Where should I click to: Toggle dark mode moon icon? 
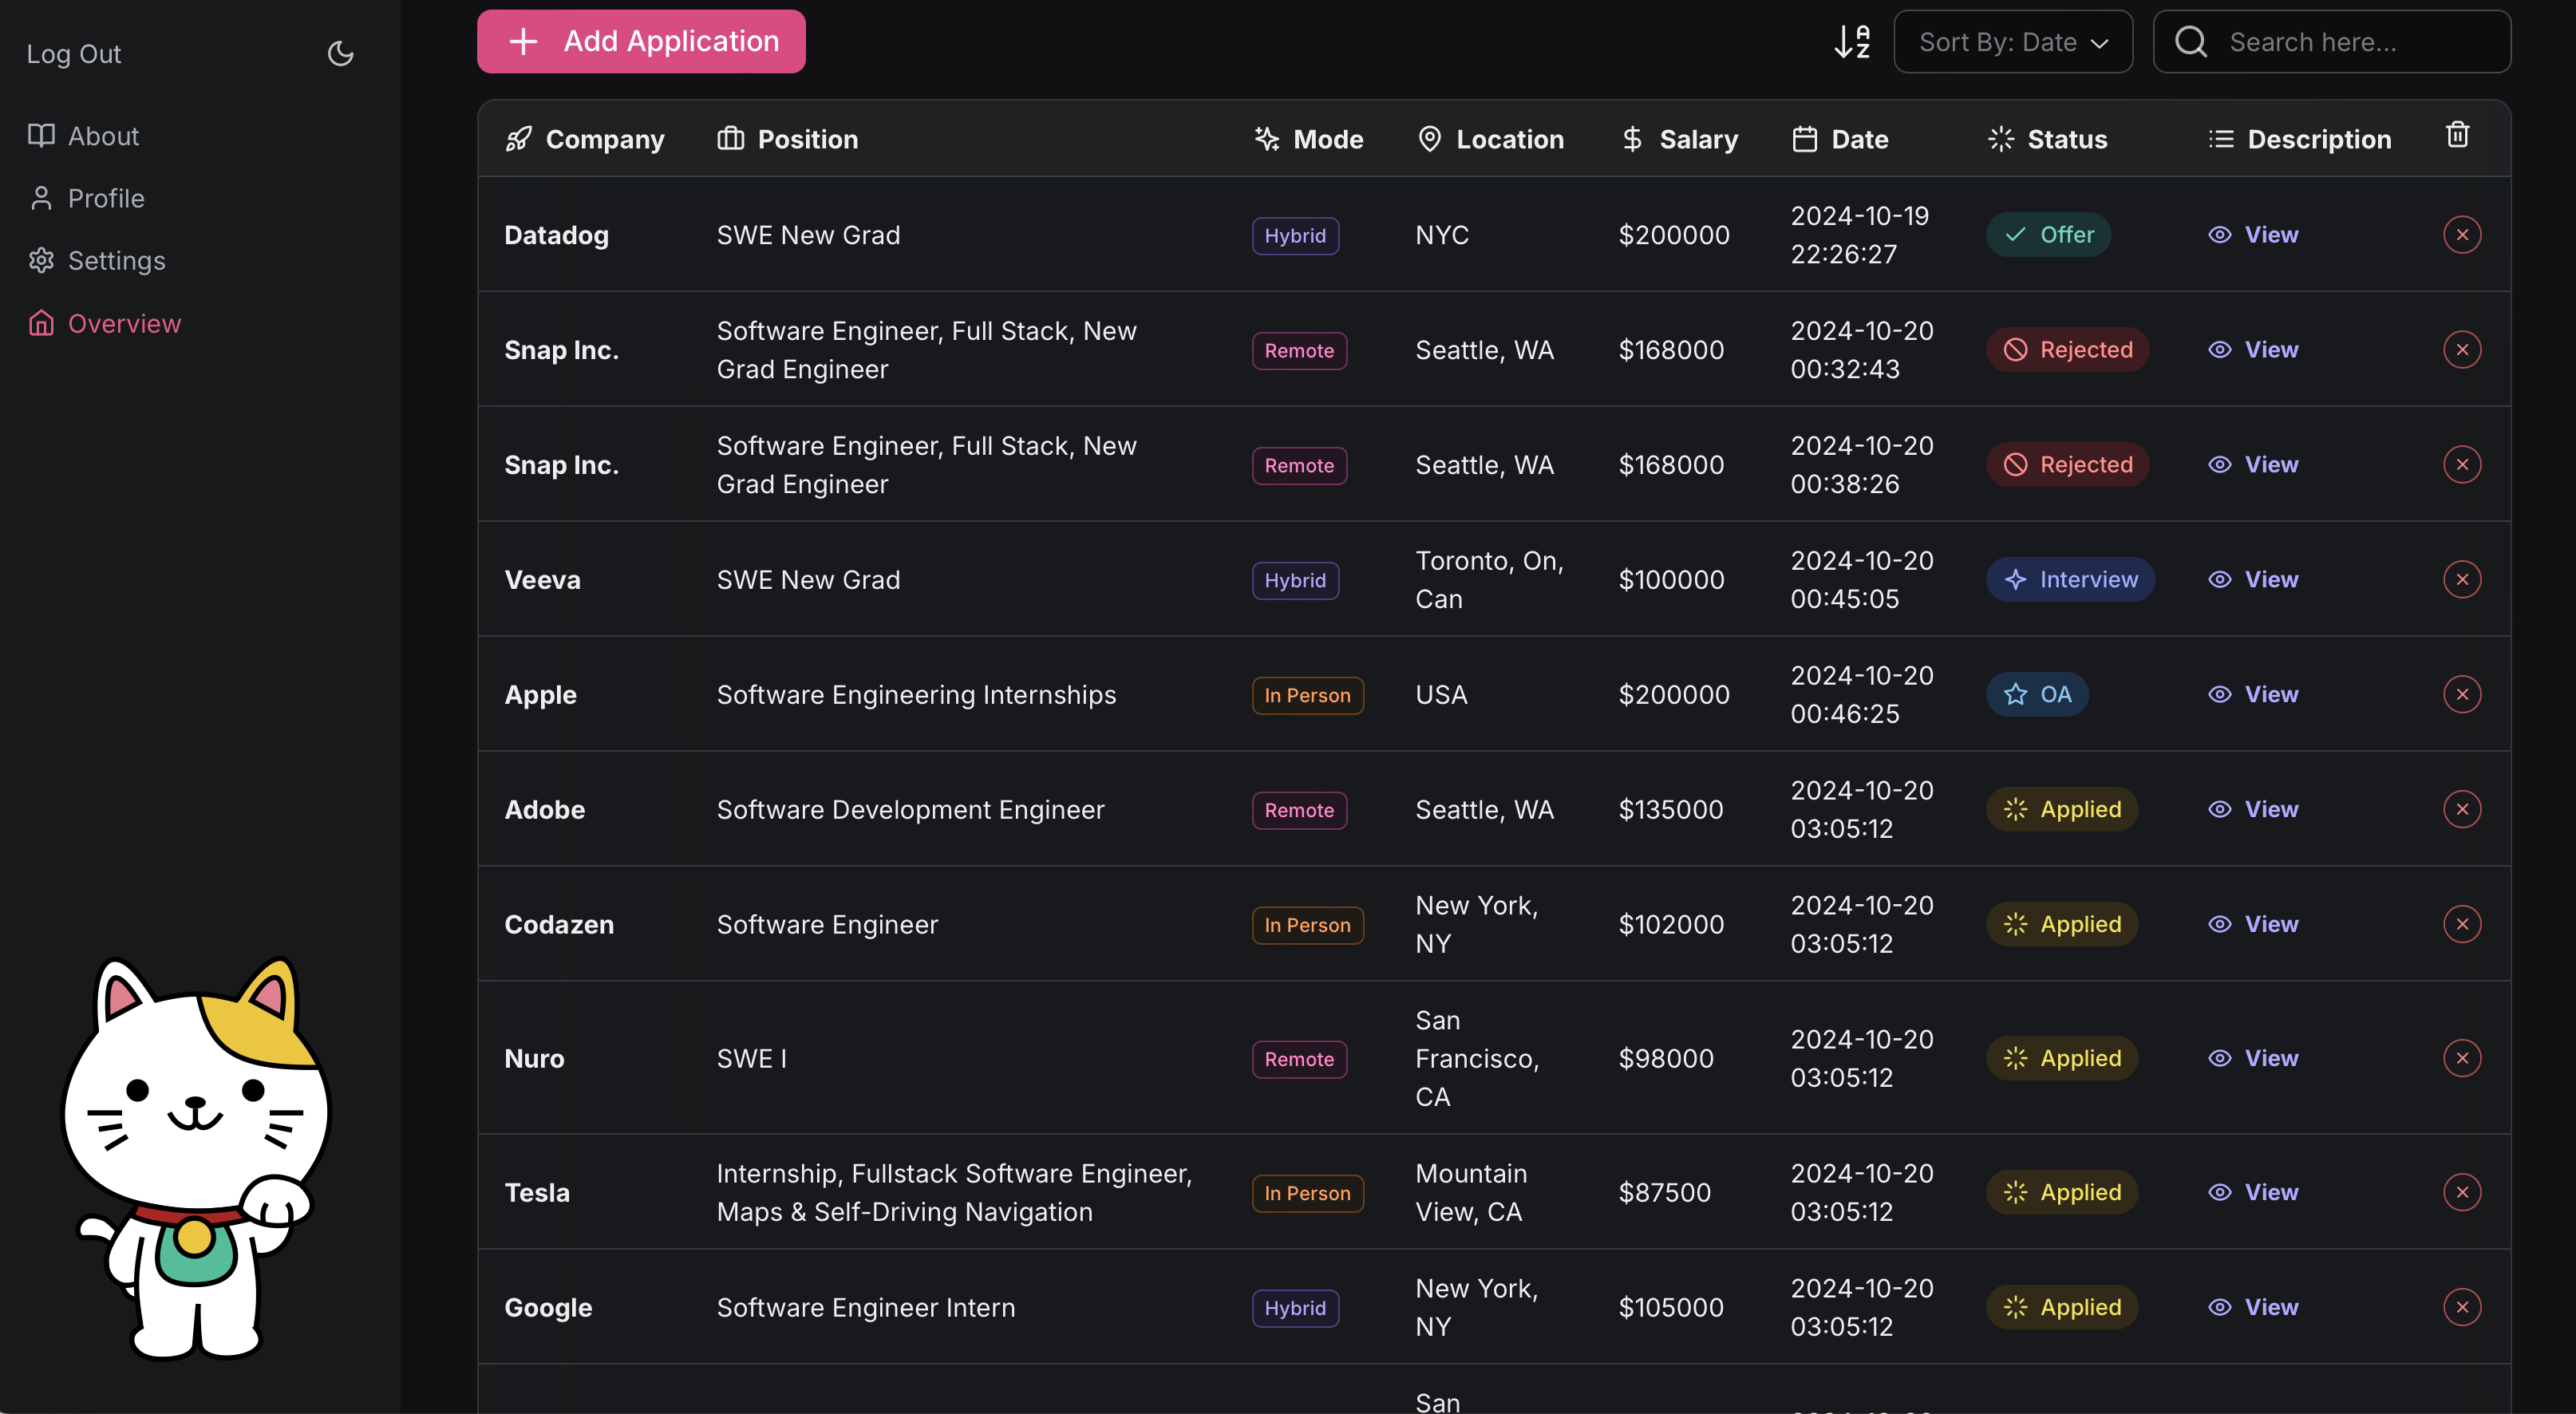(x=341, y=53)
